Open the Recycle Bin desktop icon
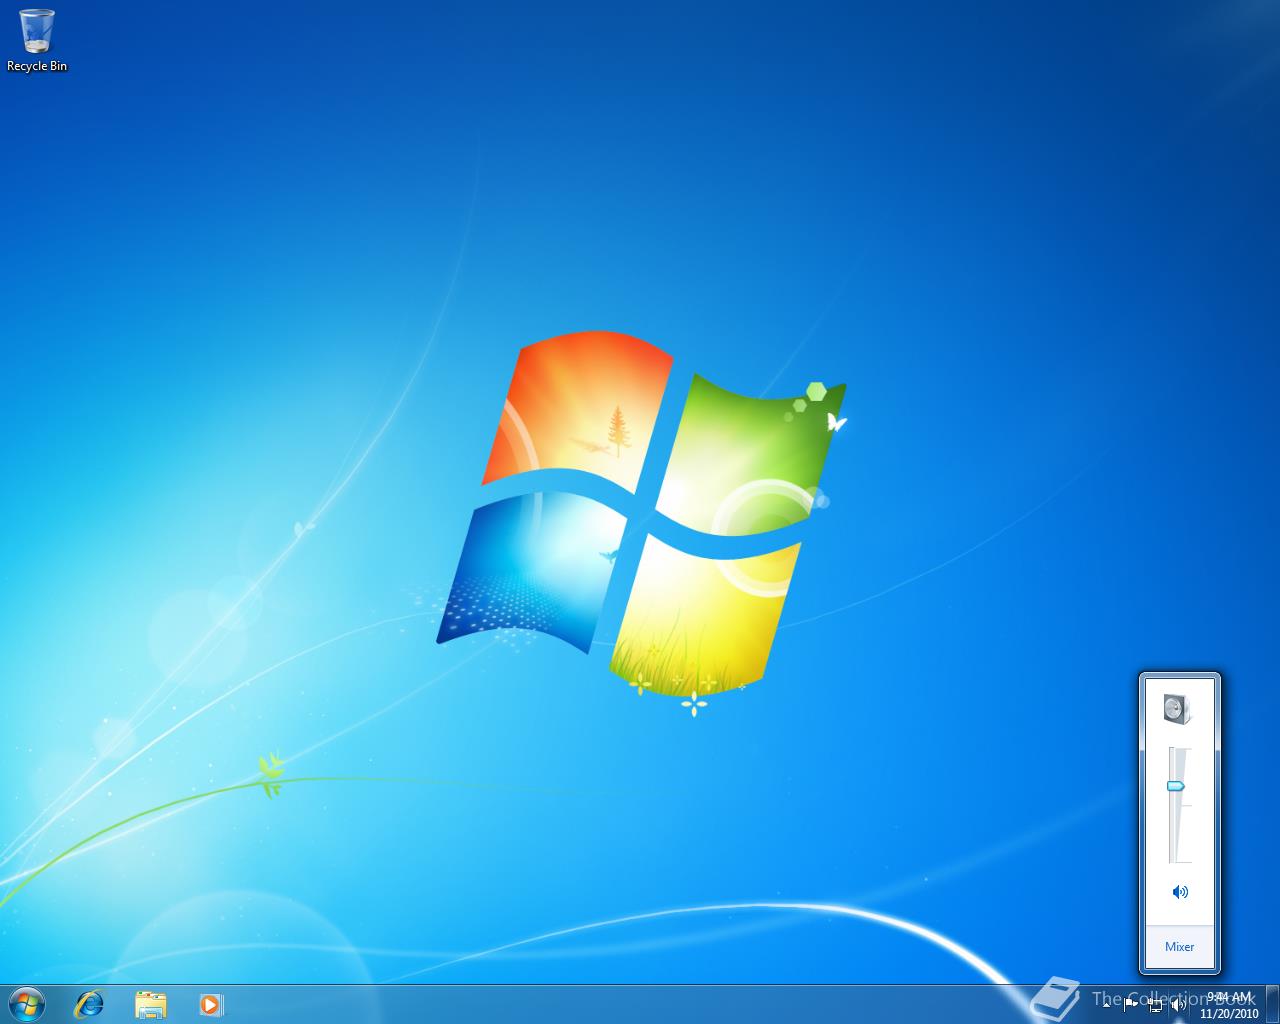The height and width of the screenshot is (1024, 1280). [37, 40]
